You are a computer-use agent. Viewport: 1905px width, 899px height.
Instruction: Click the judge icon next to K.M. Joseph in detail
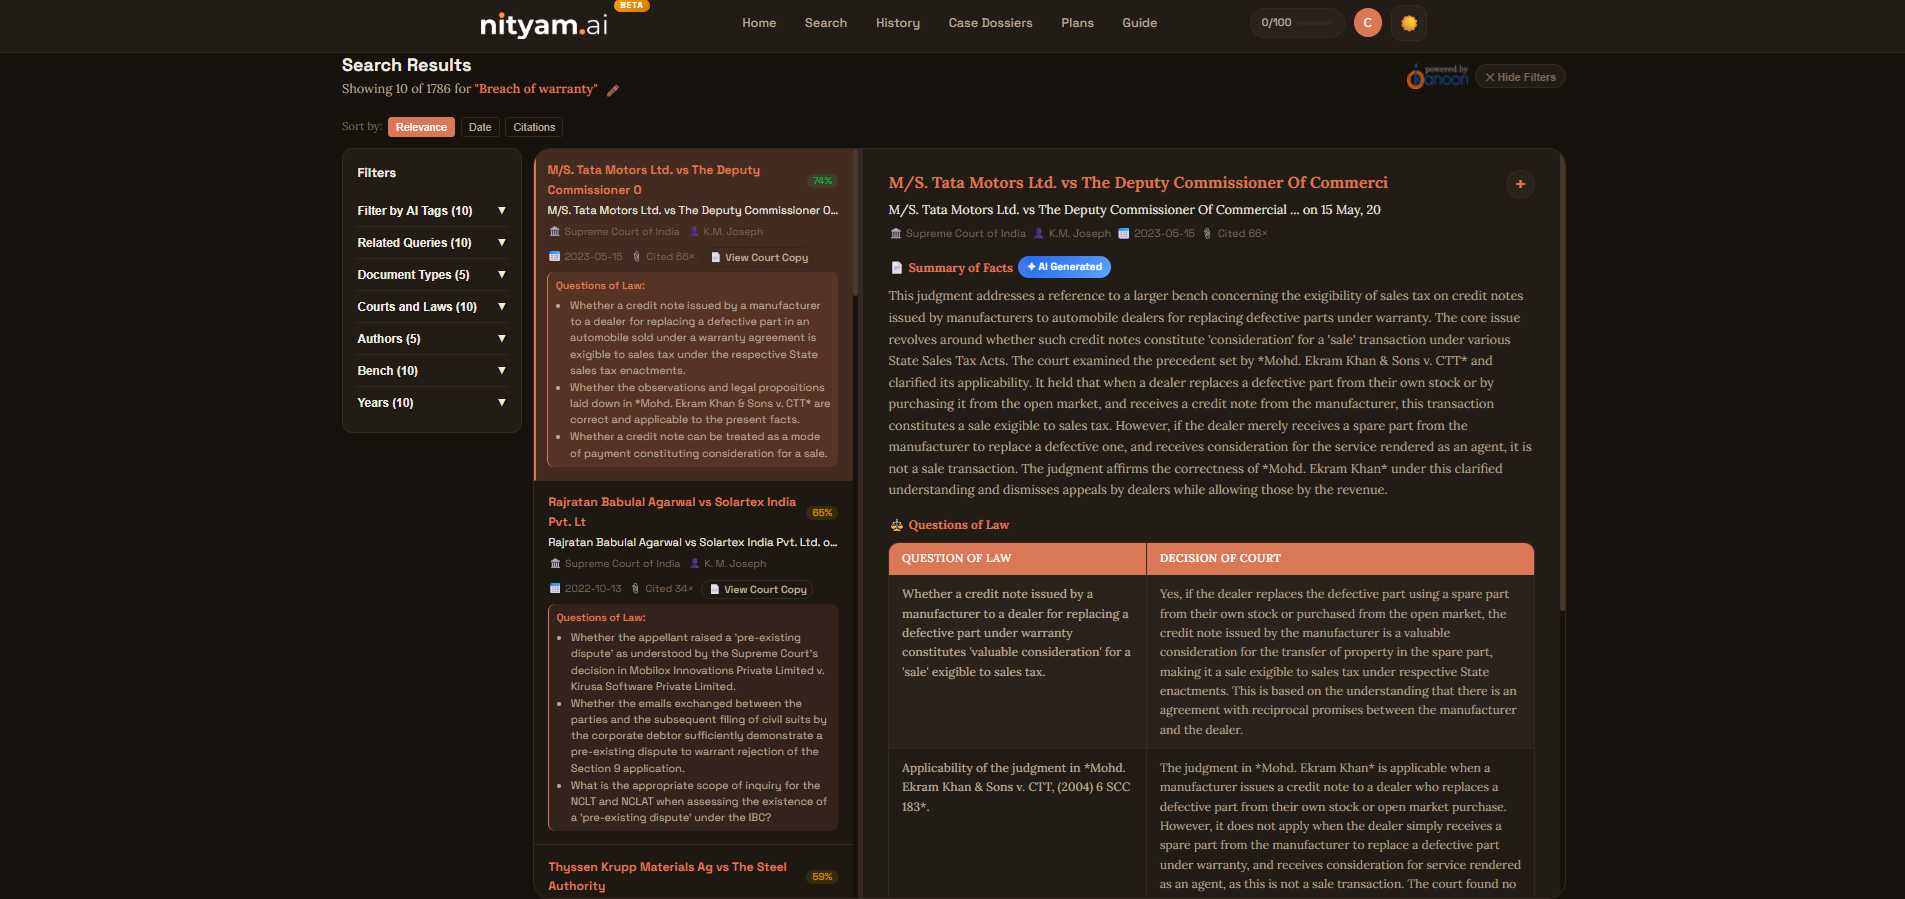click(1039, 234)
